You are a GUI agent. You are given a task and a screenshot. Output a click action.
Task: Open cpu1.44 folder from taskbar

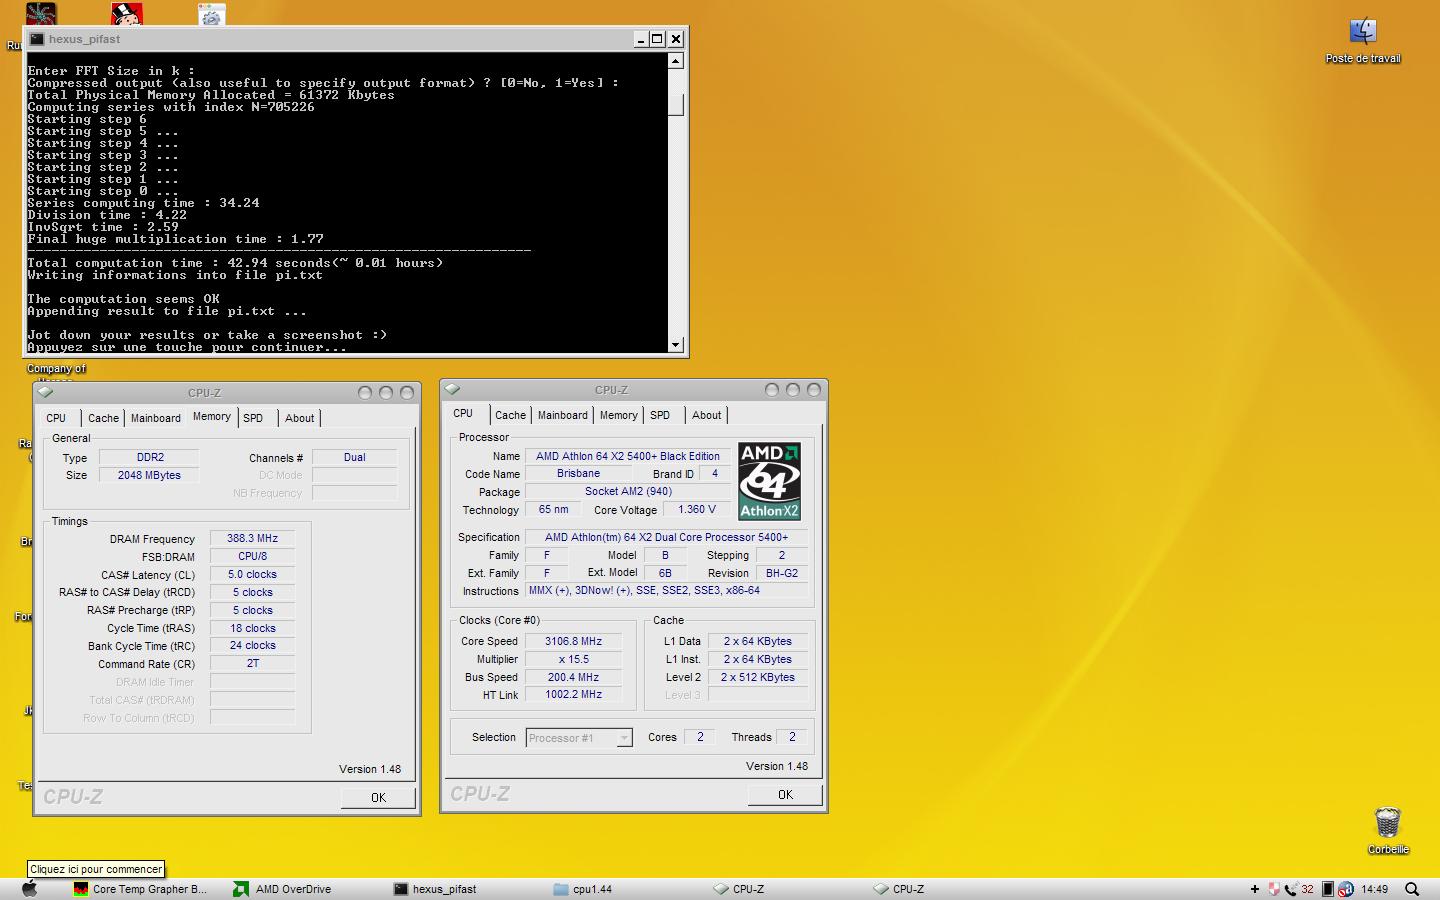(582, 889)
